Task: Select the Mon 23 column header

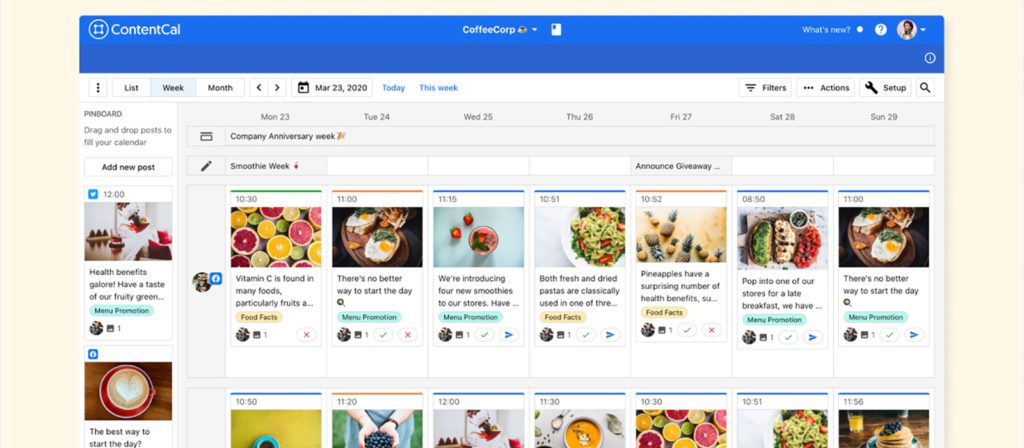Action: 275,117
